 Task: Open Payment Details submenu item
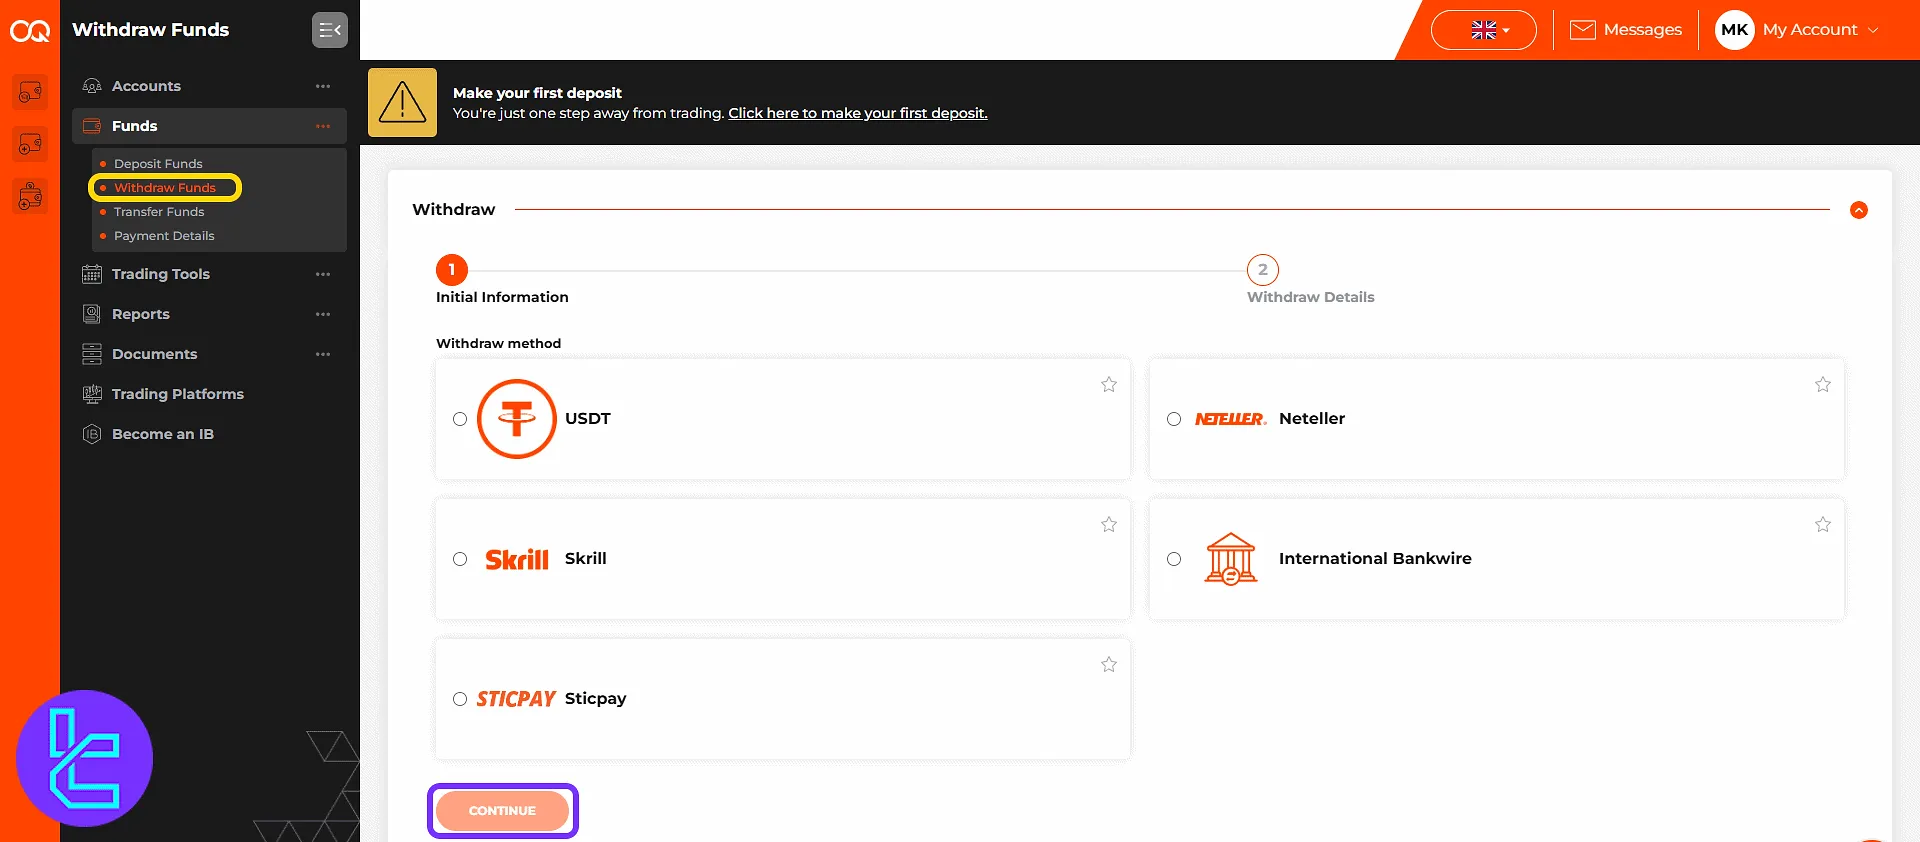pyautogui.click(x=164, y=236)
